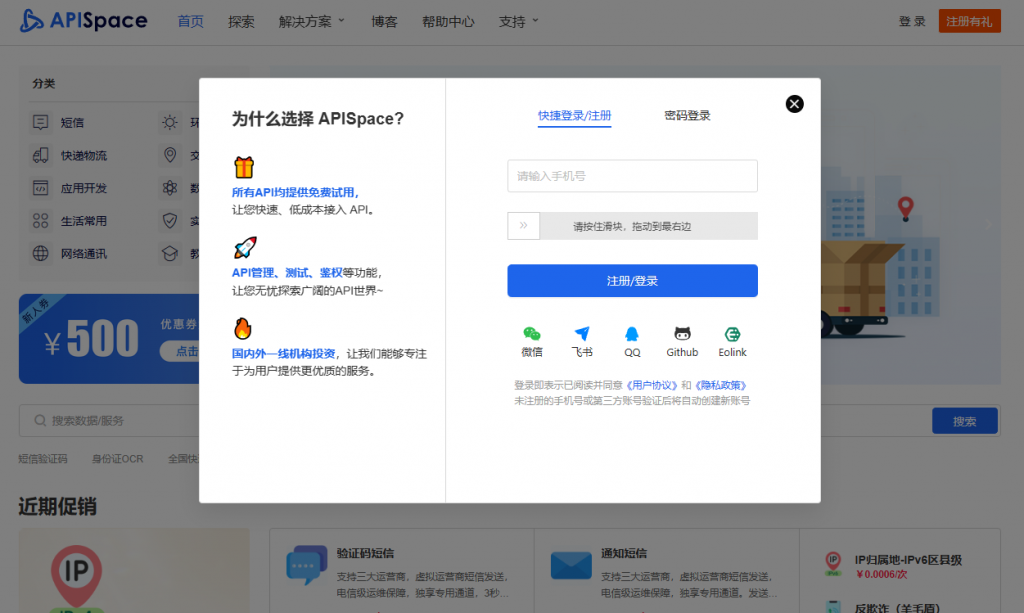Click the 注册/登录 button

coord(632,281)
